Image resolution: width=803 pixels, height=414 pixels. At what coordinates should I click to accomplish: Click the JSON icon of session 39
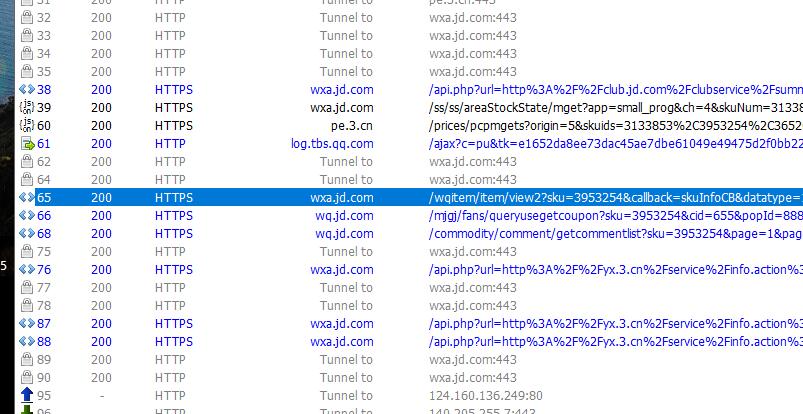coord(27,108)
